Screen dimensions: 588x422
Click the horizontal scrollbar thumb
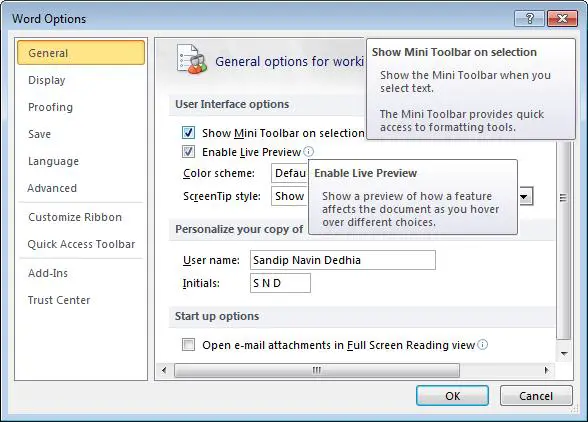click(317, 370)
